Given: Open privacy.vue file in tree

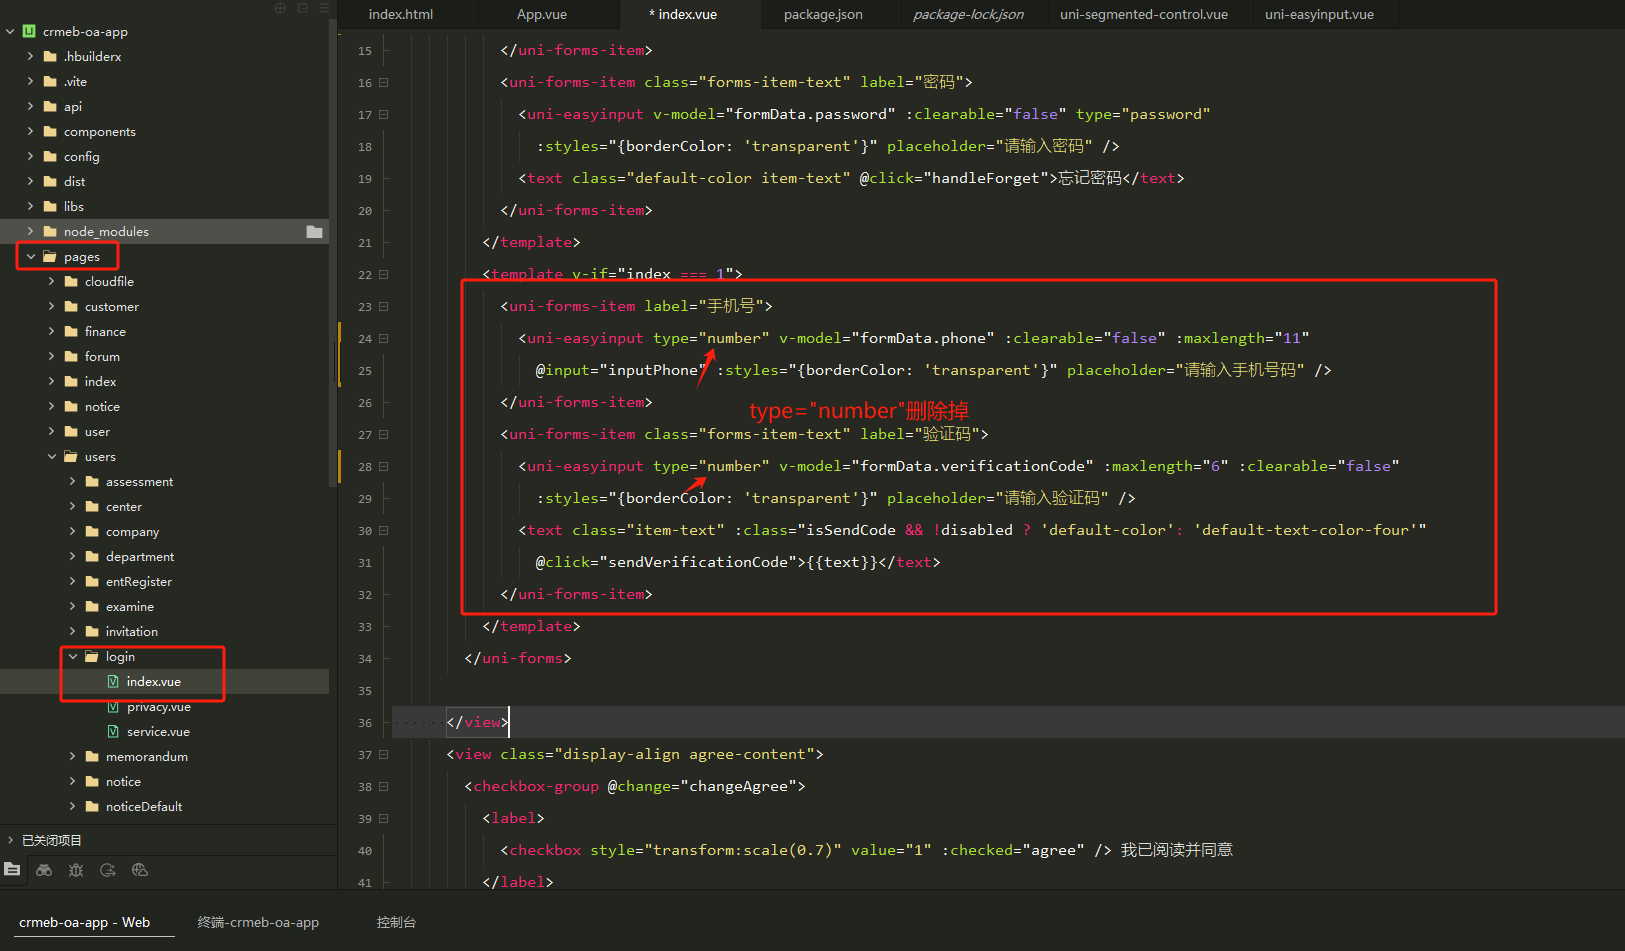Looking at the screenshot, I should click(158, 706).
